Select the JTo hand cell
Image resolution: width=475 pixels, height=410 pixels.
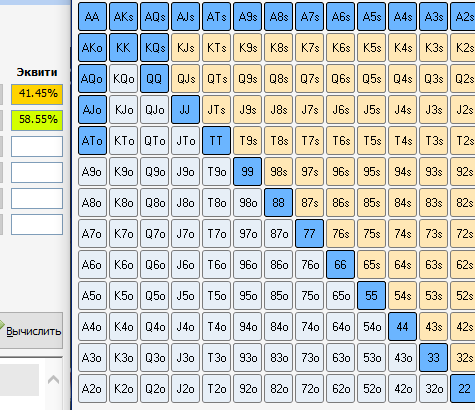coord(185,140)
